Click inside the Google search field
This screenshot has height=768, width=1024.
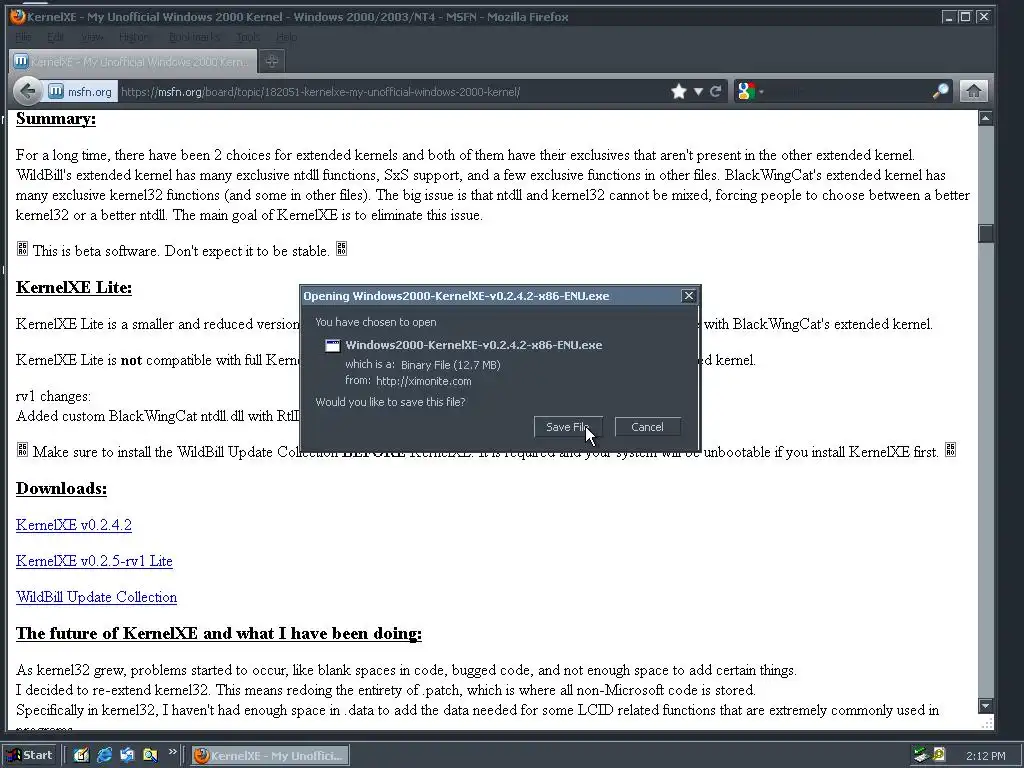point(849,91)
